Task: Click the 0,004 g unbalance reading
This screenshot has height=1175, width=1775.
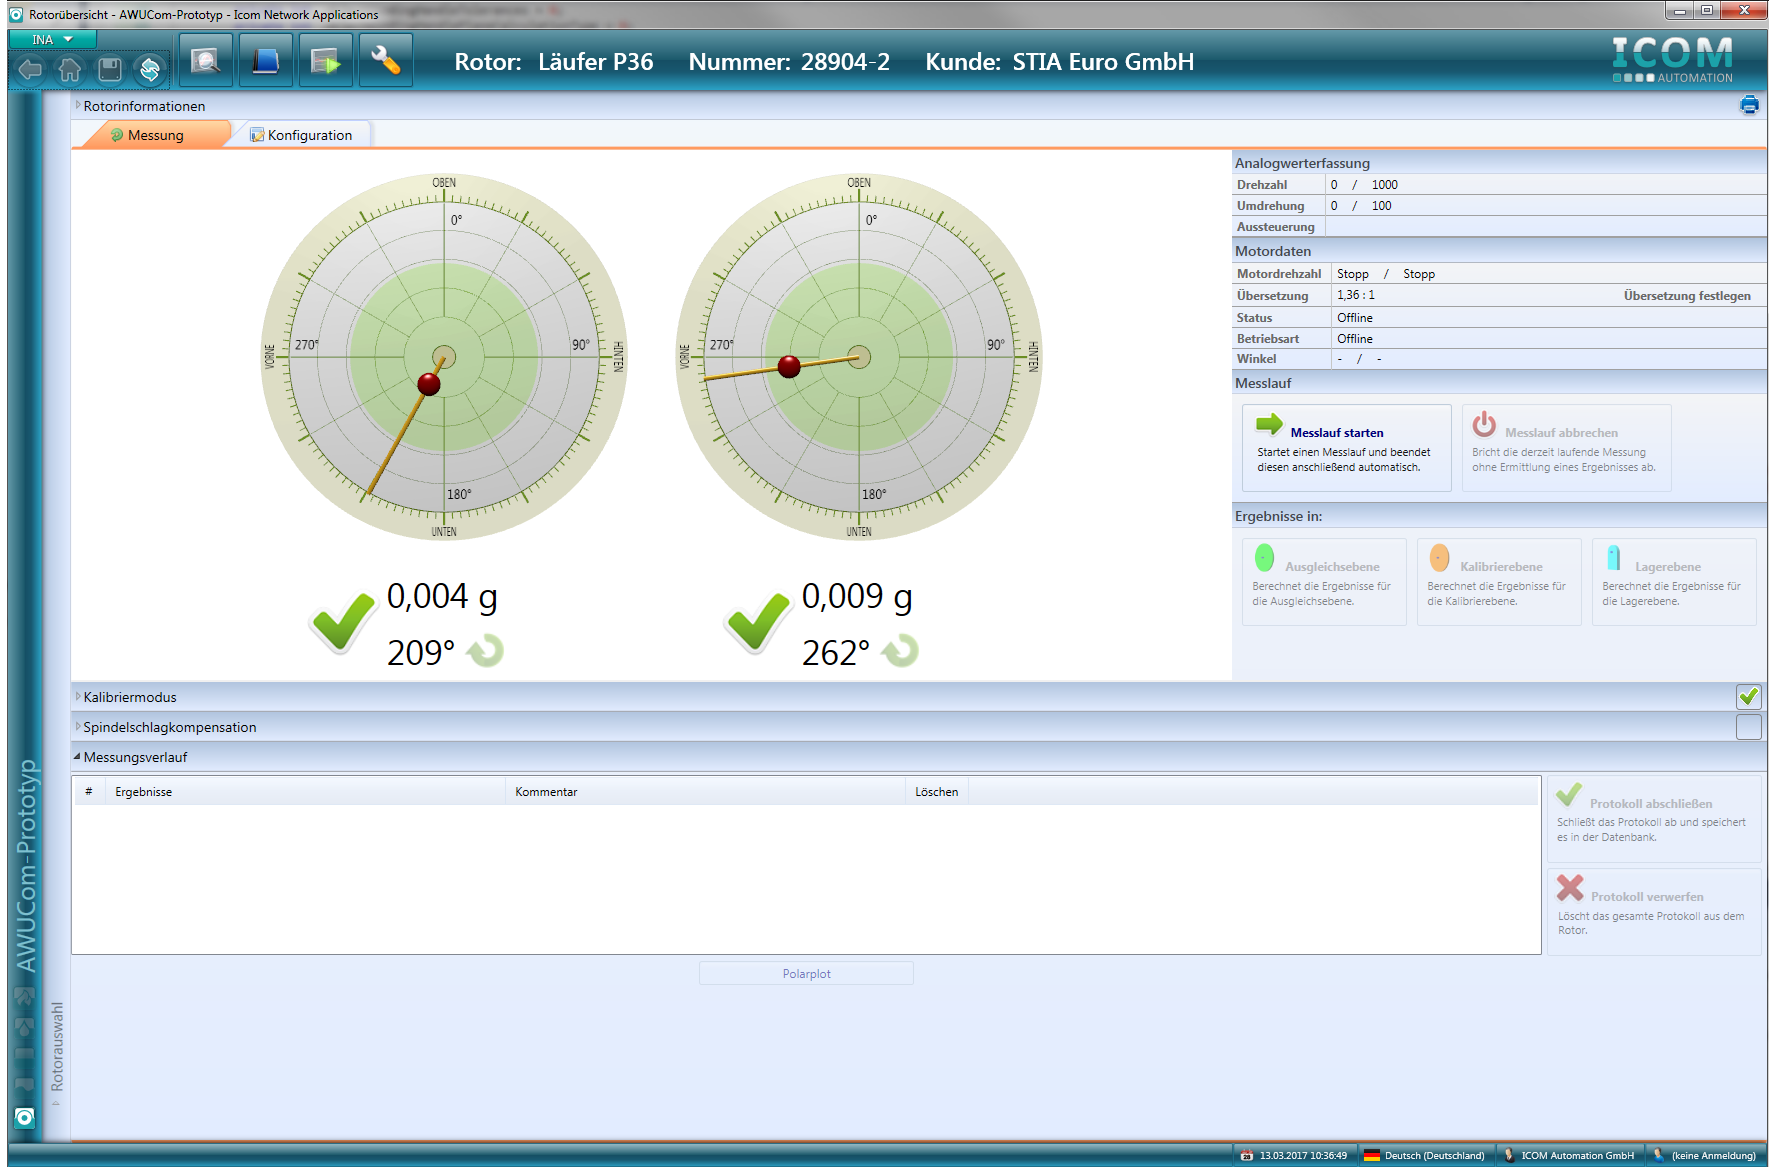Action: (x=442, y=596)
